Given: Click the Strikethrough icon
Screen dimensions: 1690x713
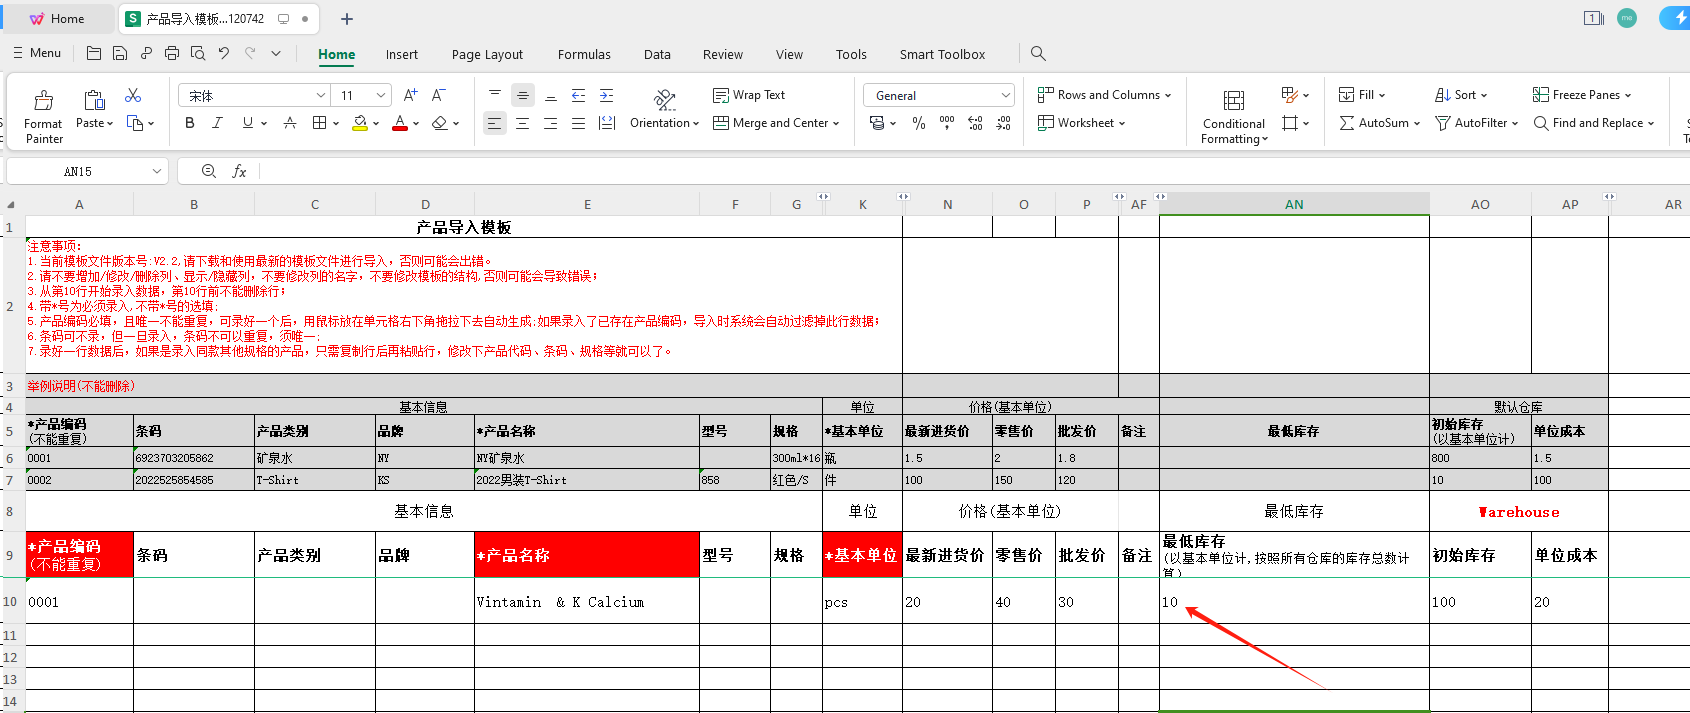Looking at the screenshot, I should (290, 123).
